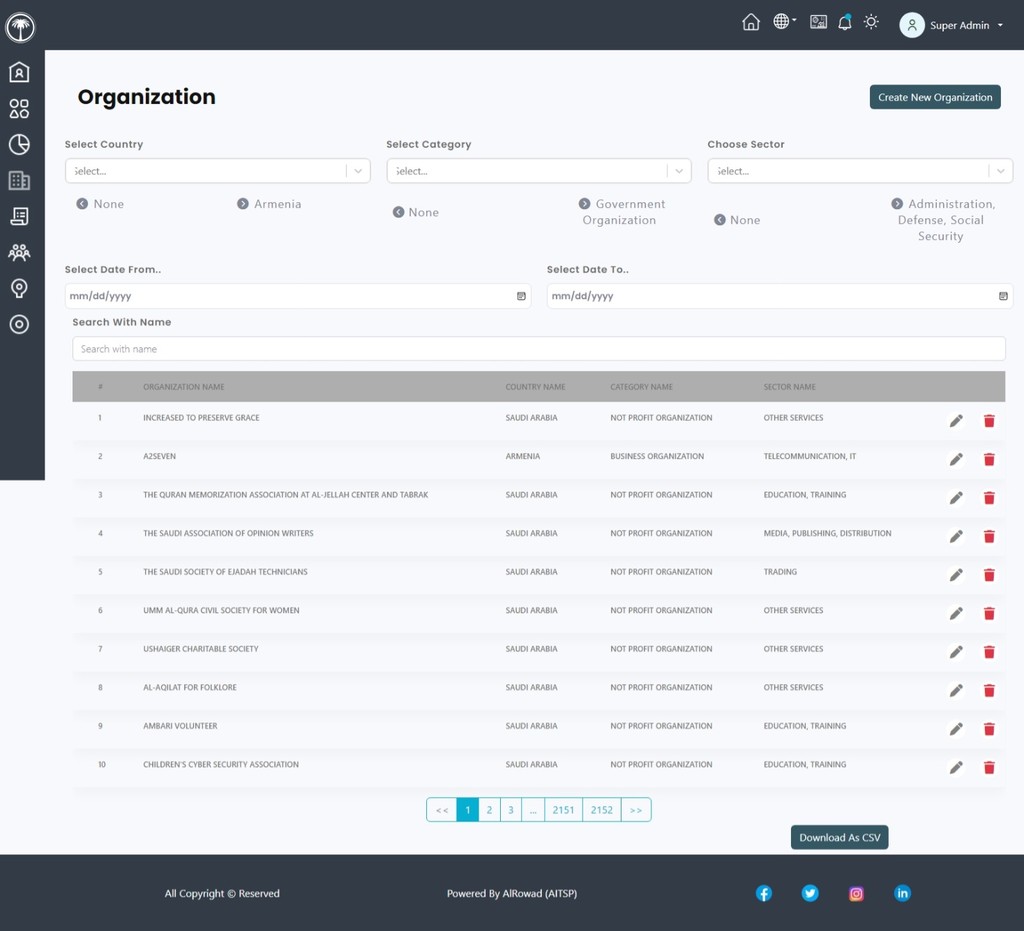Image resolution: width=1024 pixels, height=931 pixels.
Task: Click the next pages >> button
Action: (x=636, y=810)
